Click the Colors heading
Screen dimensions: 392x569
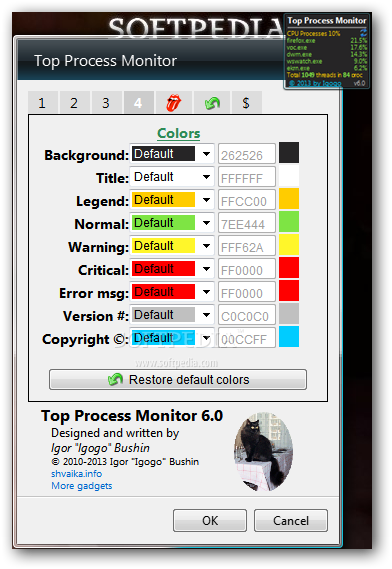(179, 133)
